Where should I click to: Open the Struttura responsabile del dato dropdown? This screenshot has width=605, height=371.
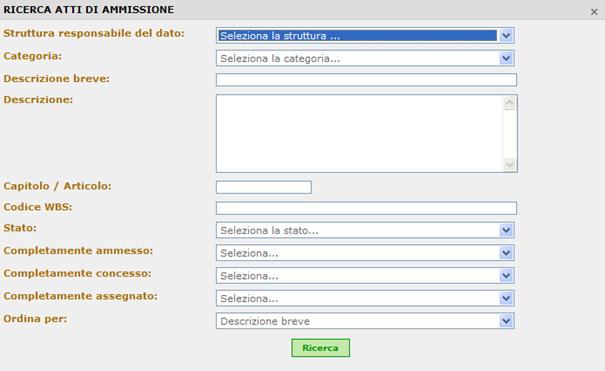tap(365, 35)
